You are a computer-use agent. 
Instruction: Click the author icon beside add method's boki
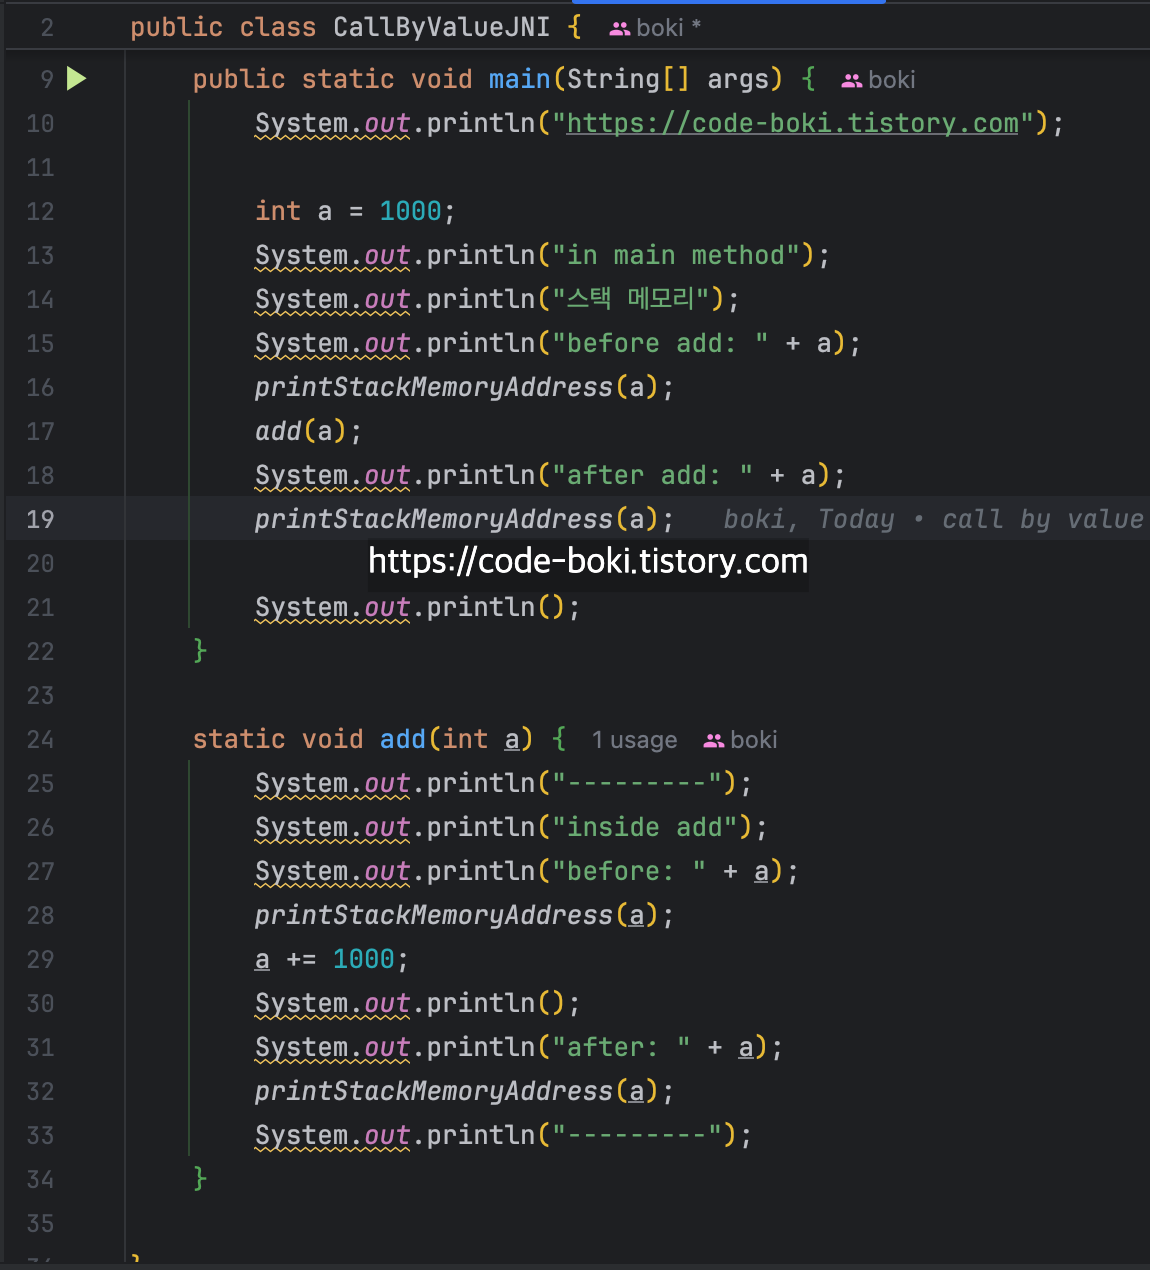(x=714, y=741)
